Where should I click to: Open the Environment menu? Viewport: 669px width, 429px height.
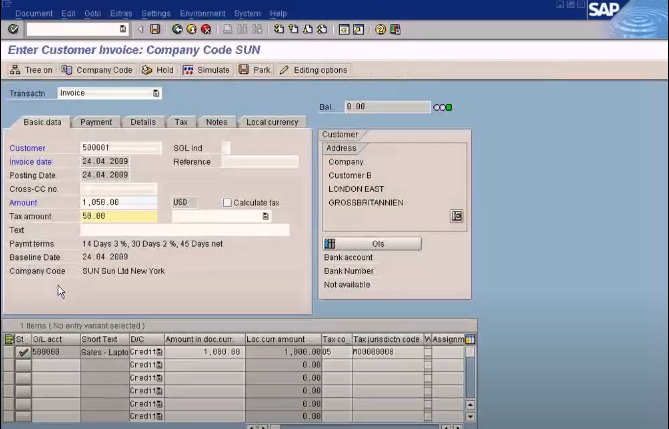tap(203, 14)
